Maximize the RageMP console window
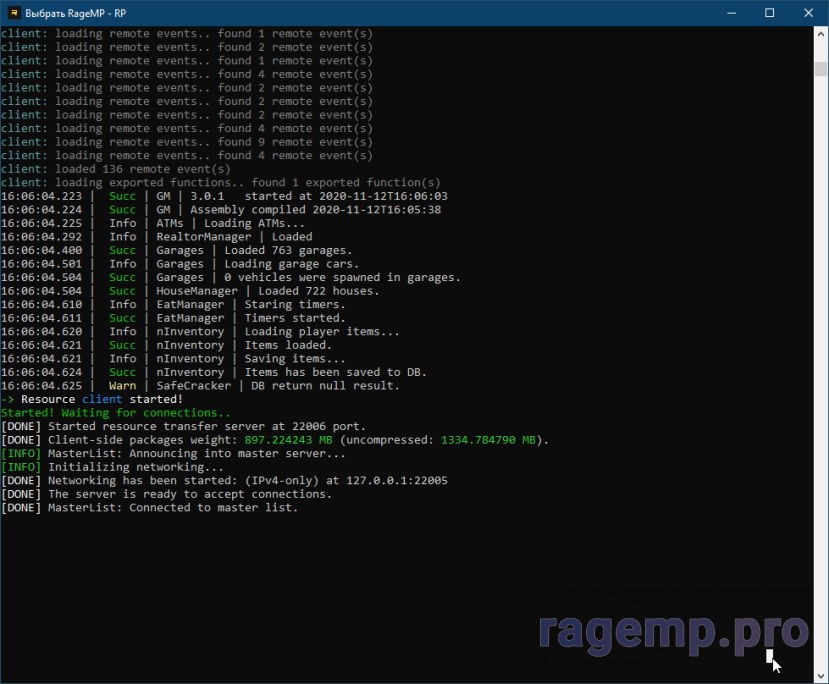Viewport: 829px width, 684px height. pyautogui.click(x=769, y=13)
